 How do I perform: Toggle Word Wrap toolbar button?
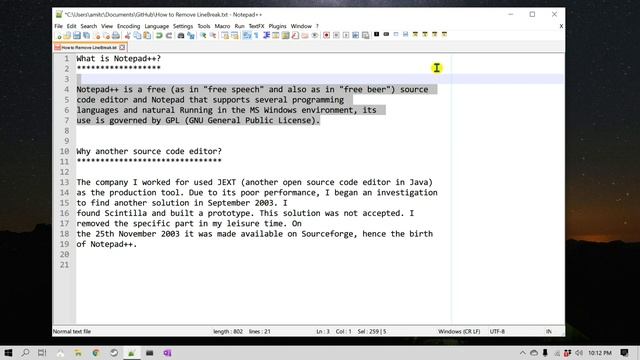pyautogui.click(x=247, y=36)
